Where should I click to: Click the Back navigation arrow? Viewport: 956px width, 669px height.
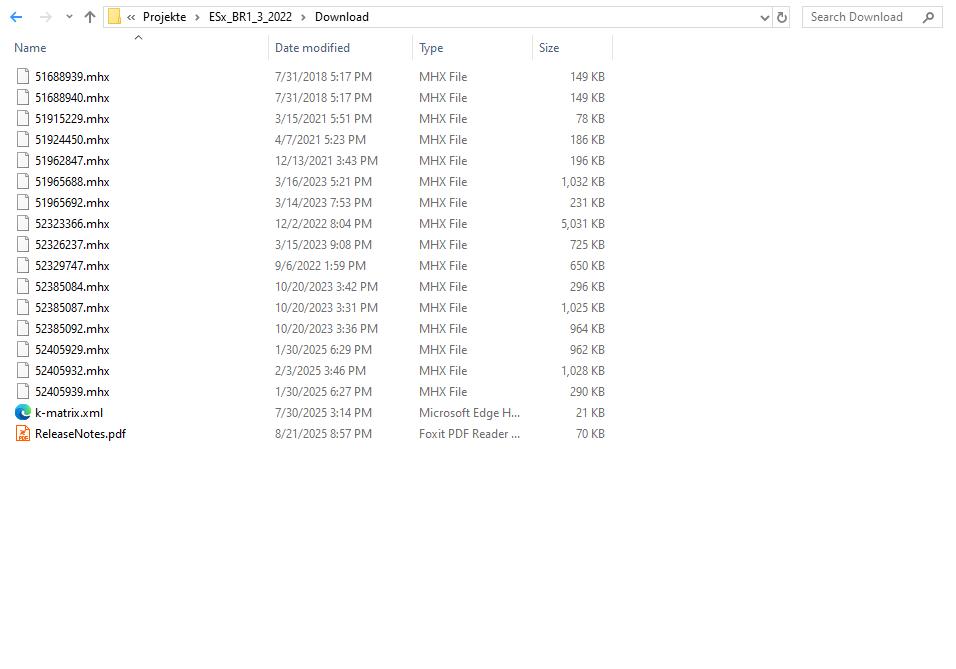pos(15,16)
